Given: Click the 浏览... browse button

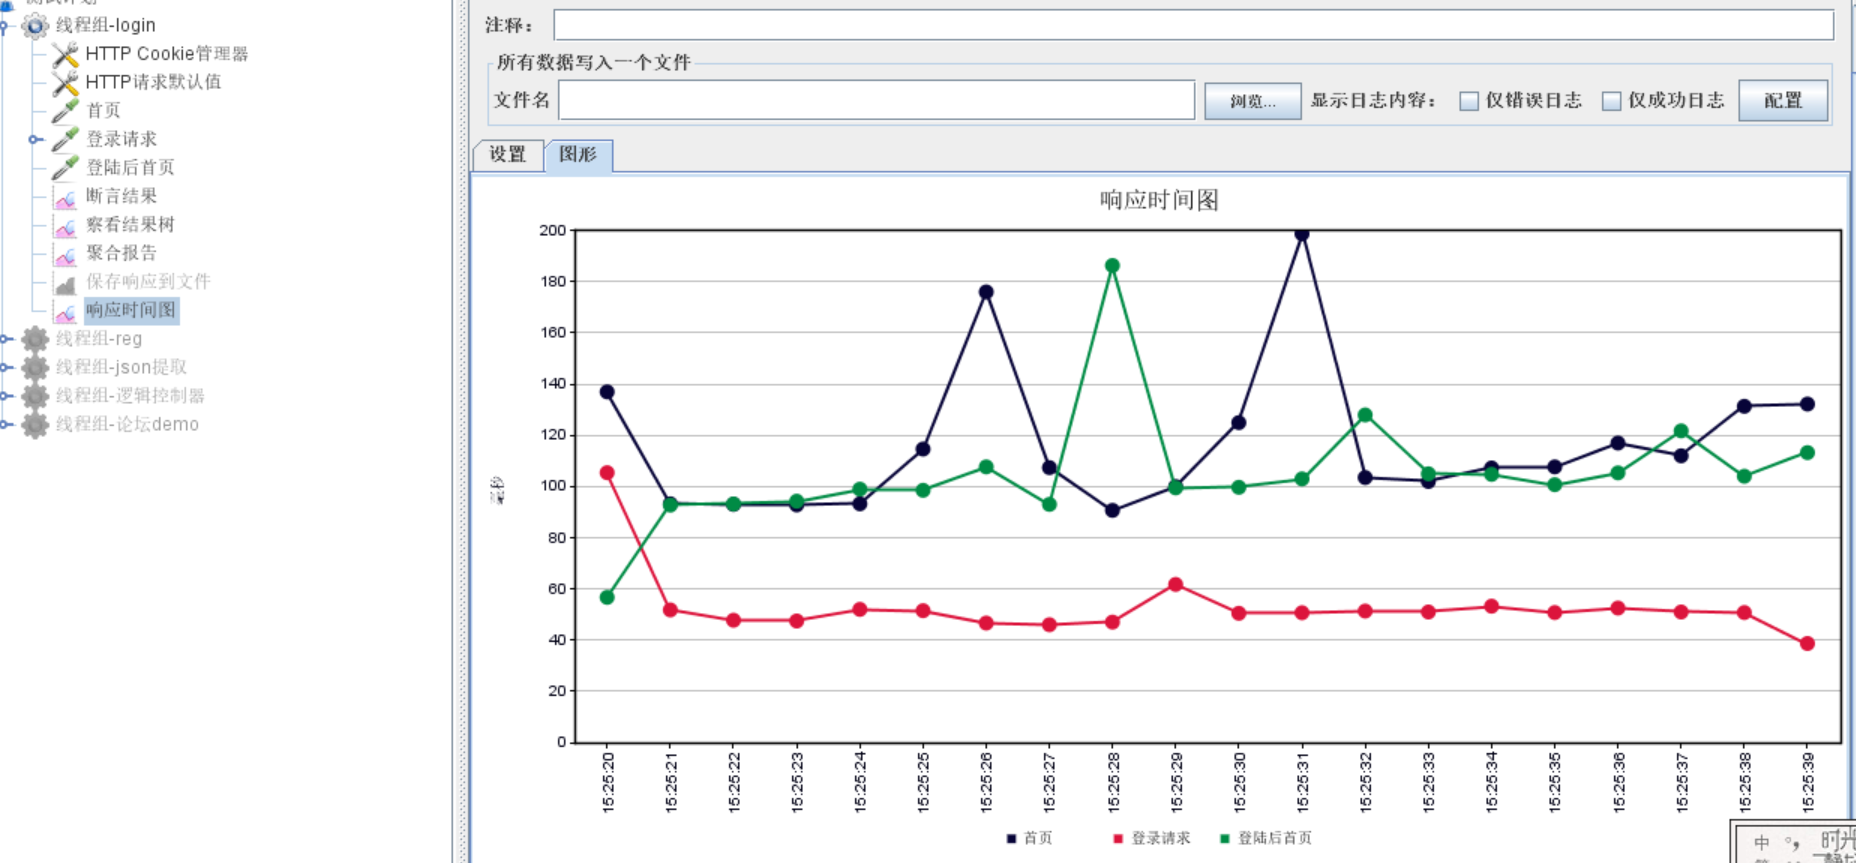Looking at the screenshot, I should 1252,101.
